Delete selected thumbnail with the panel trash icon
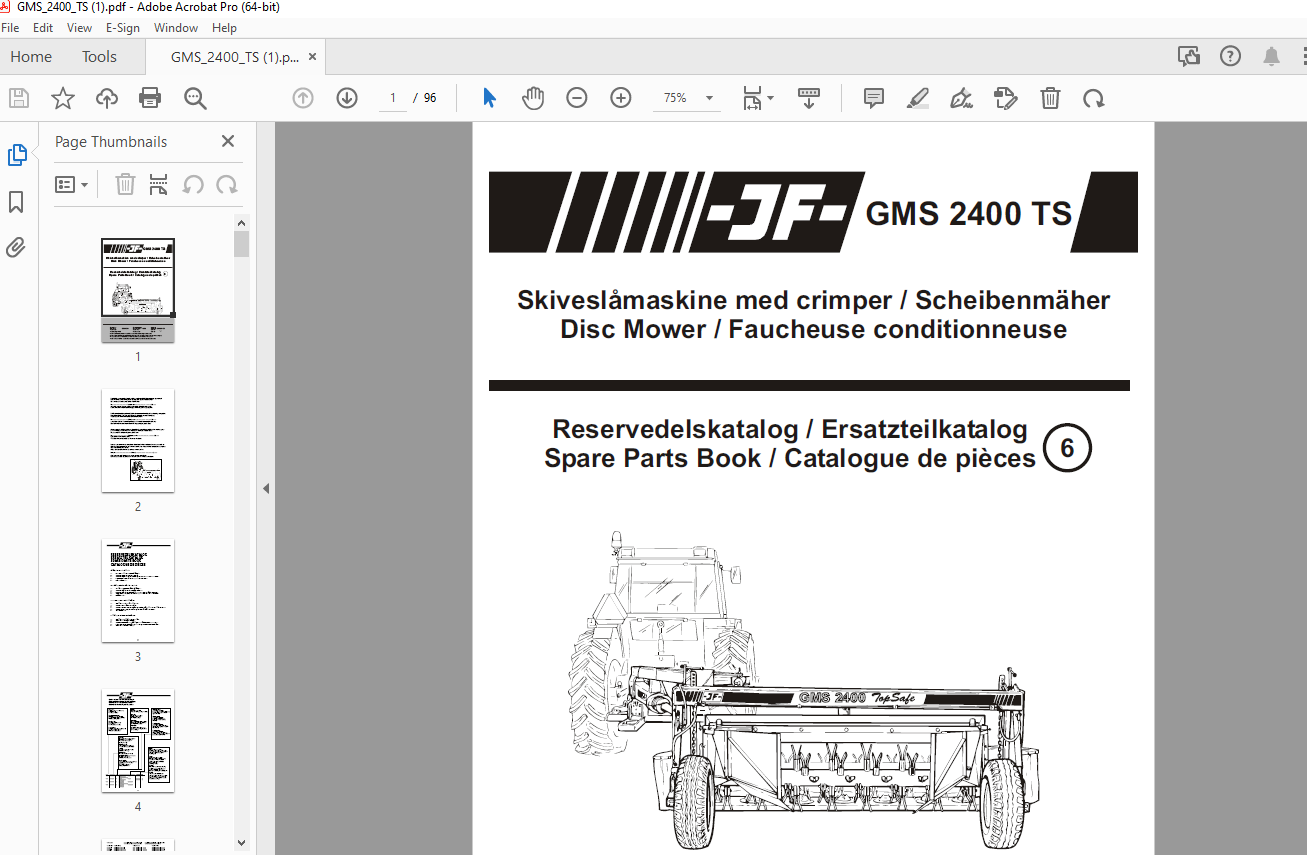Viewport: 1307px width, 855px height. click(125, 184)
